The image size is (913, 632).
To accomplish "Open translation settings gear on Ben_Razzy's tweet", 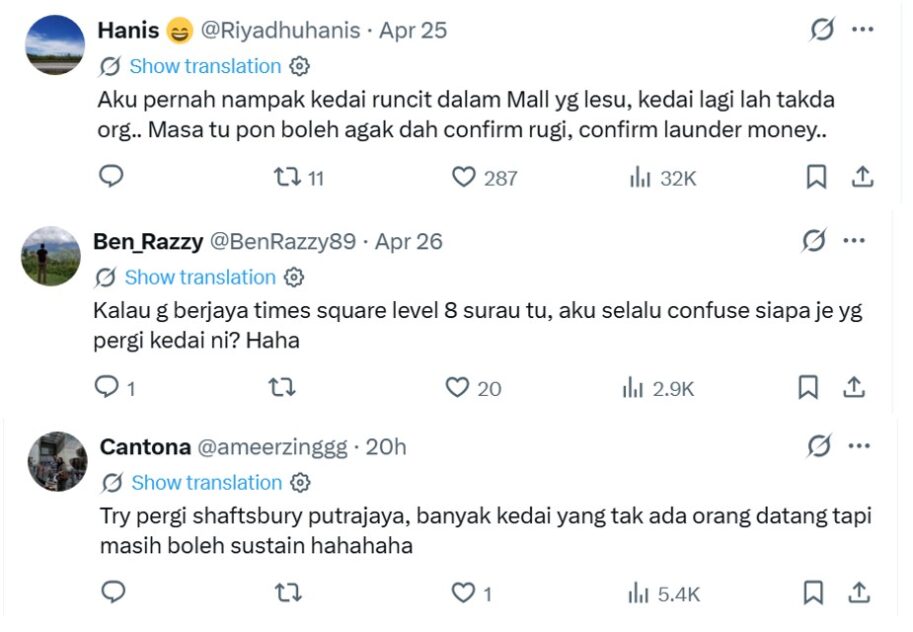I will pos(294,277).
